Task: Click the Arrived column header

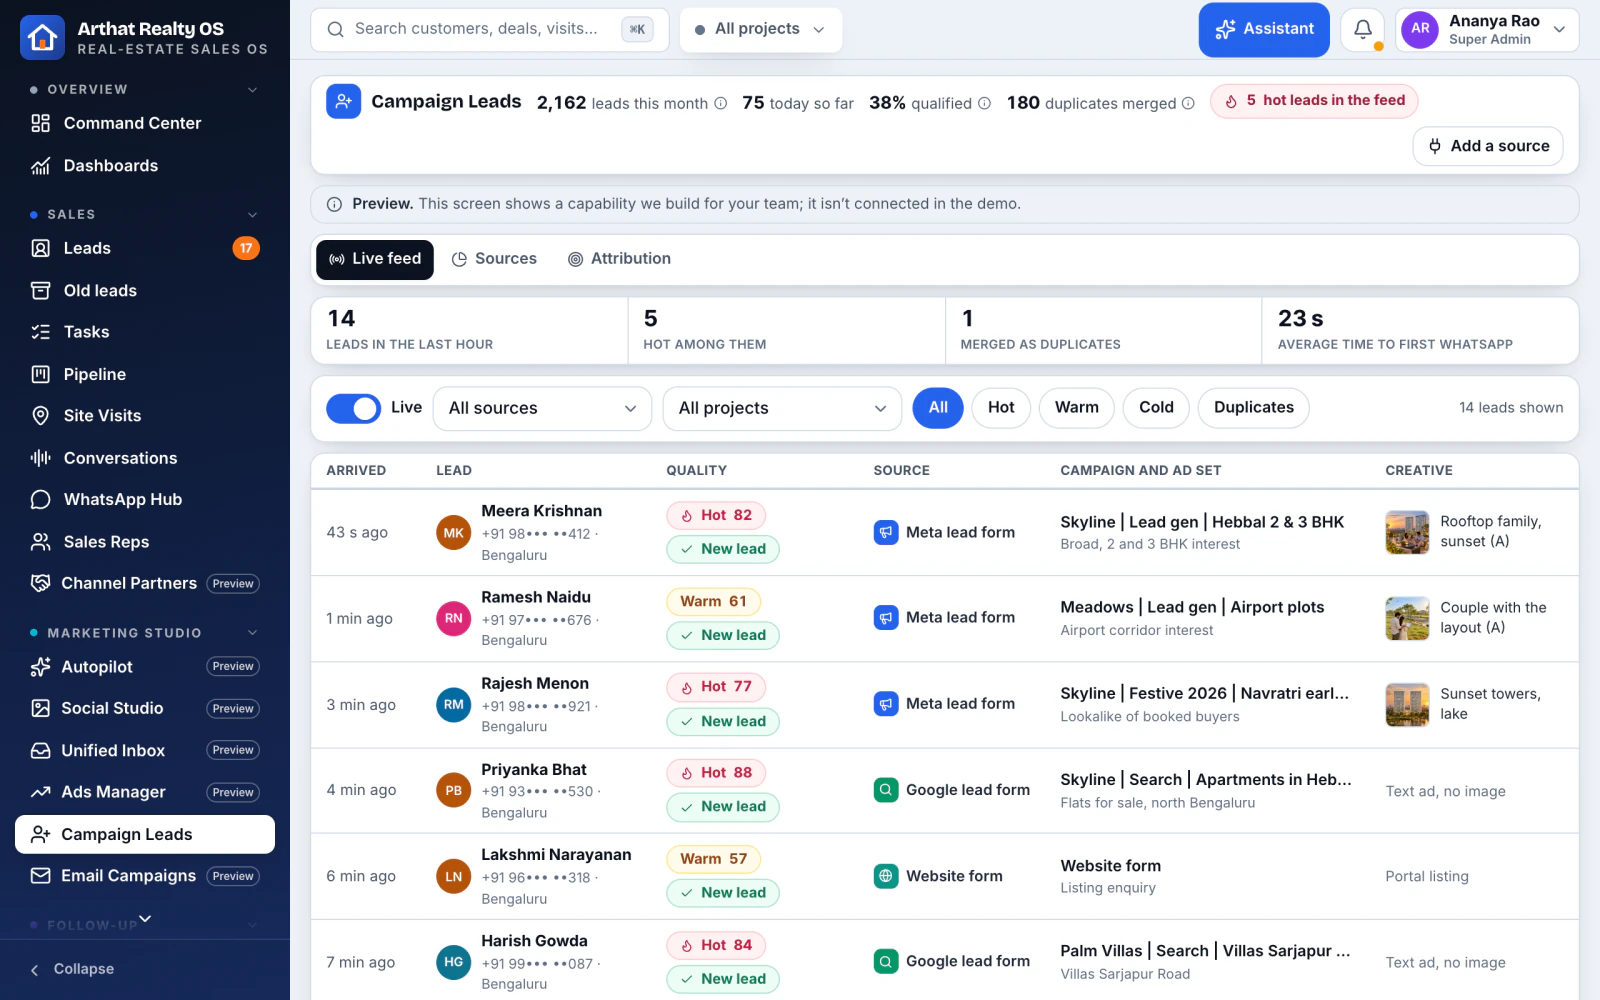Action: pos(356,470)
